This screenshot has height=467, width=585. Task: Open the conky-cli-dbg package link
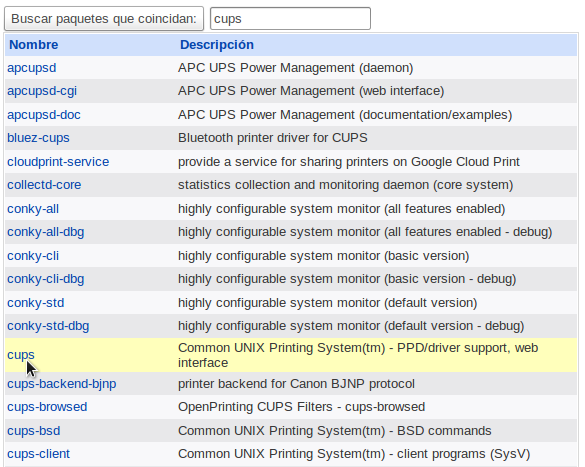pos(46,279)
